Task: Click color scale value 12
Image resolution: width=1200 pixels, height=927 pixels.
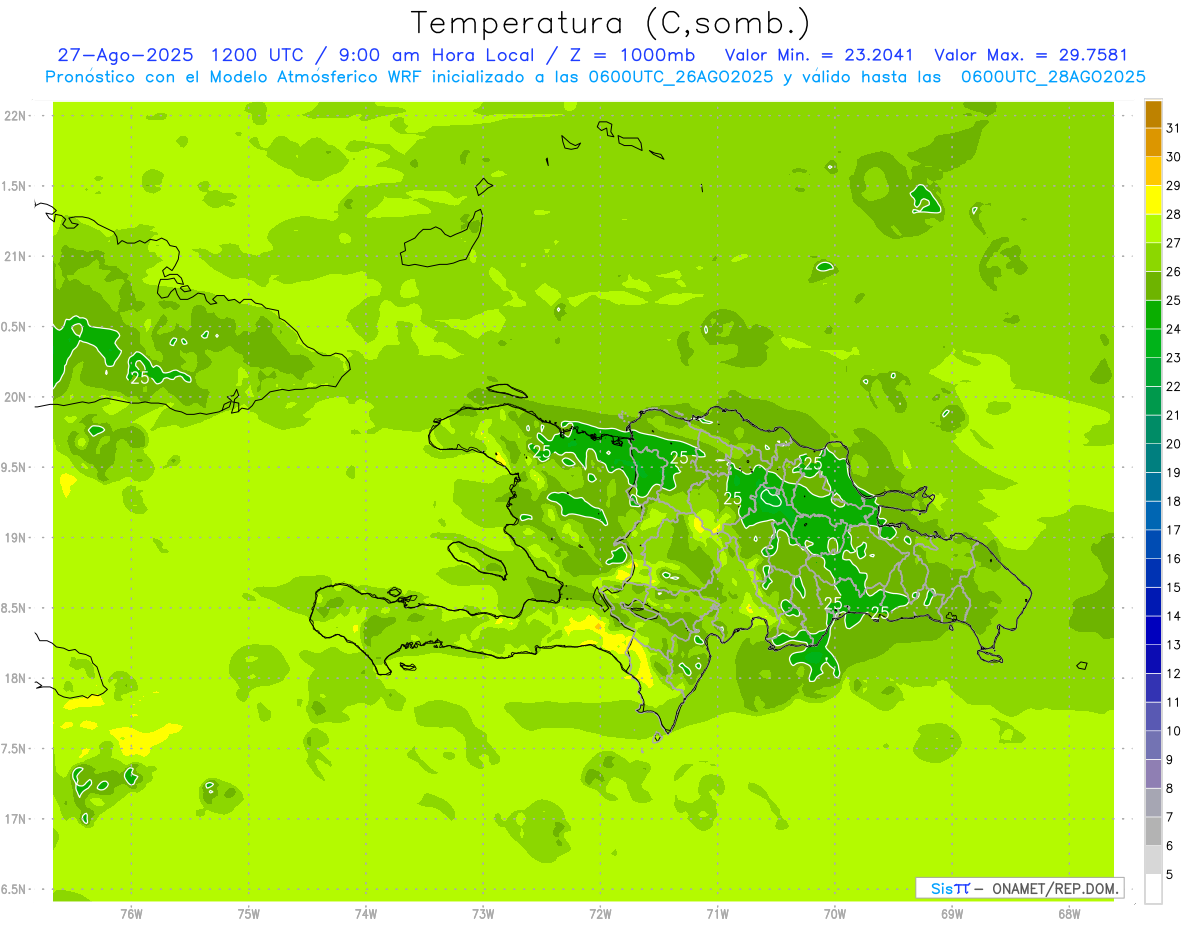Action: click(x=1173, y=674)
